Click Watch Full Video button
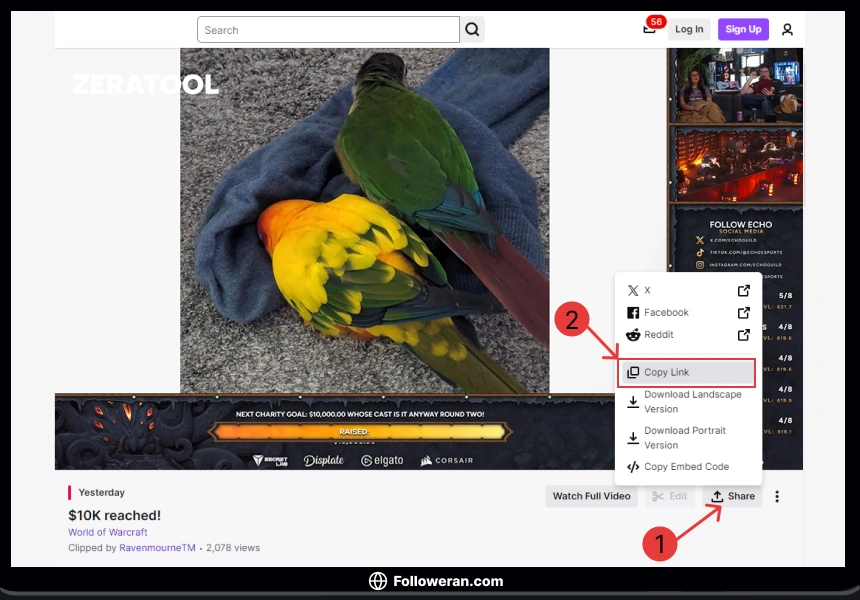 tap(591, 496)
